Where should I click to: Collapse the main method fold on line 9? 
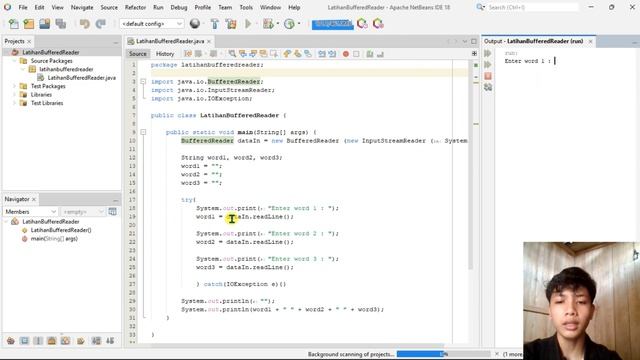coord(143,132)
